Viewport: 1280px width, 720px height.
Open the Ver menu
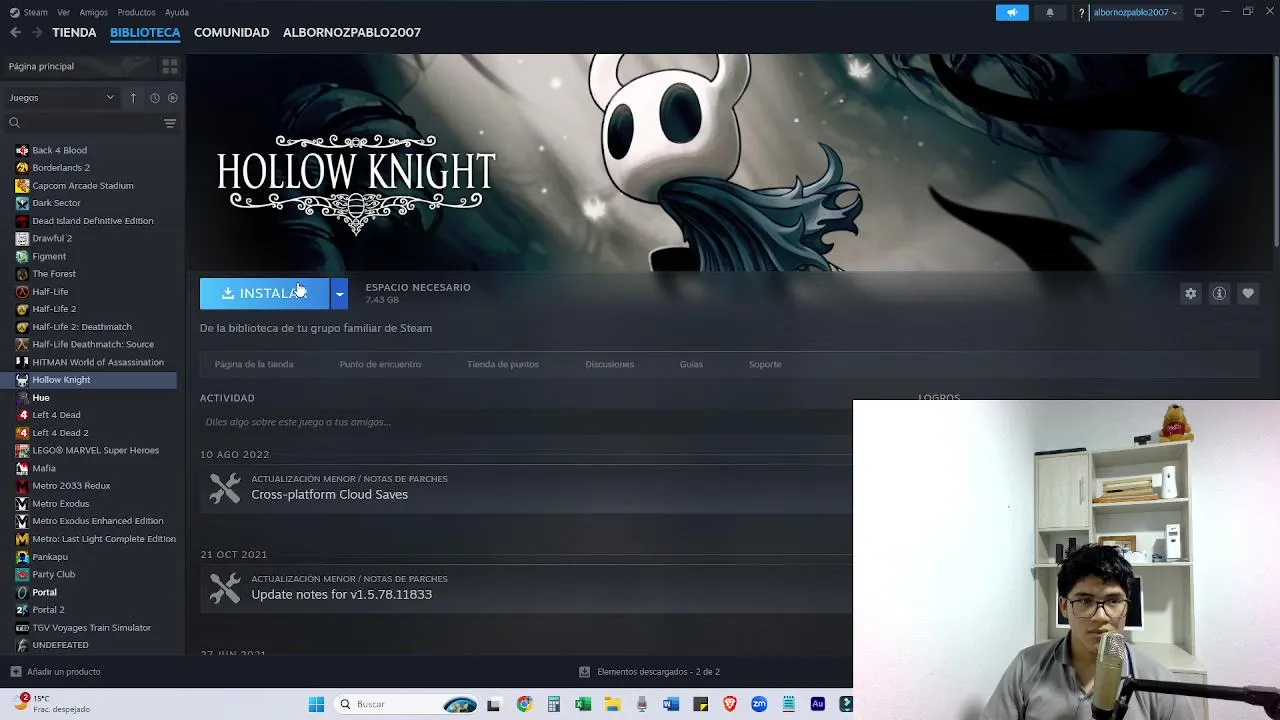coord(64,12)
